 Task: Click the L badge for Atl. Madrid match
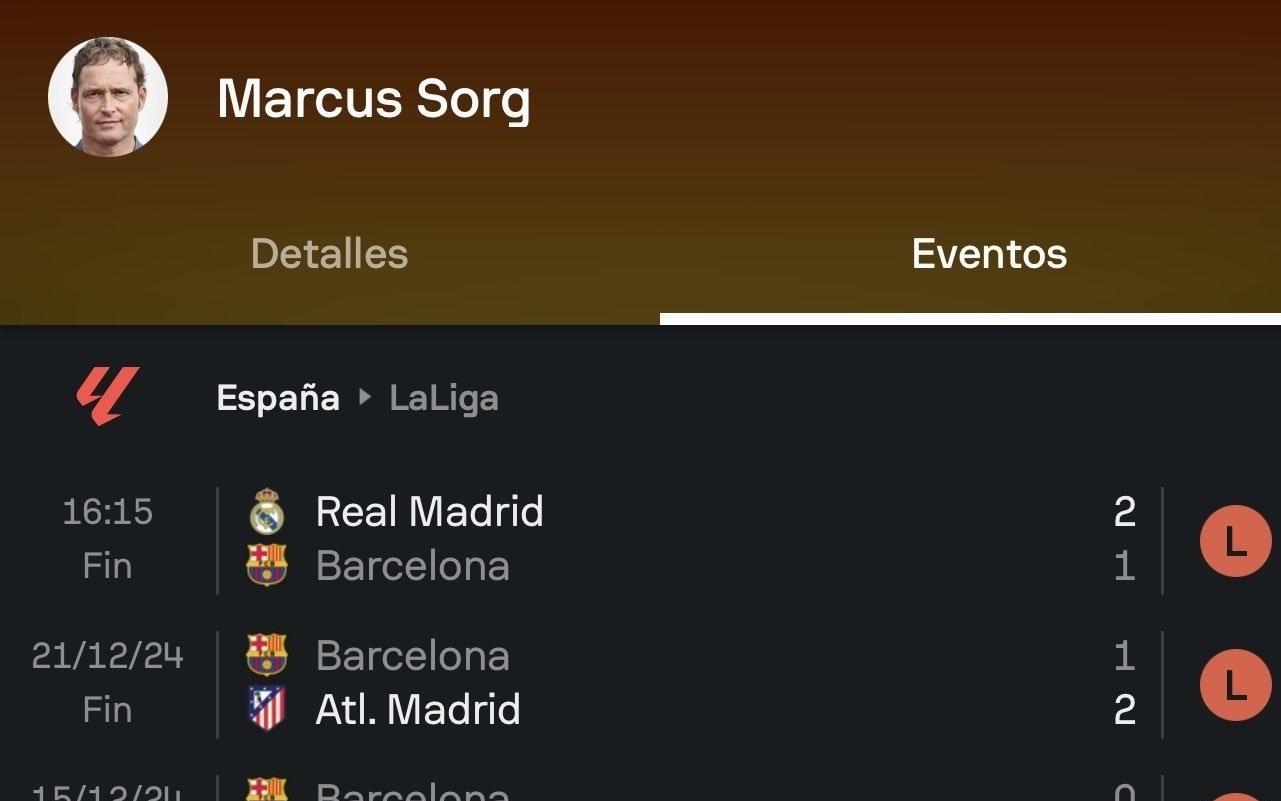click(1235, 685)
